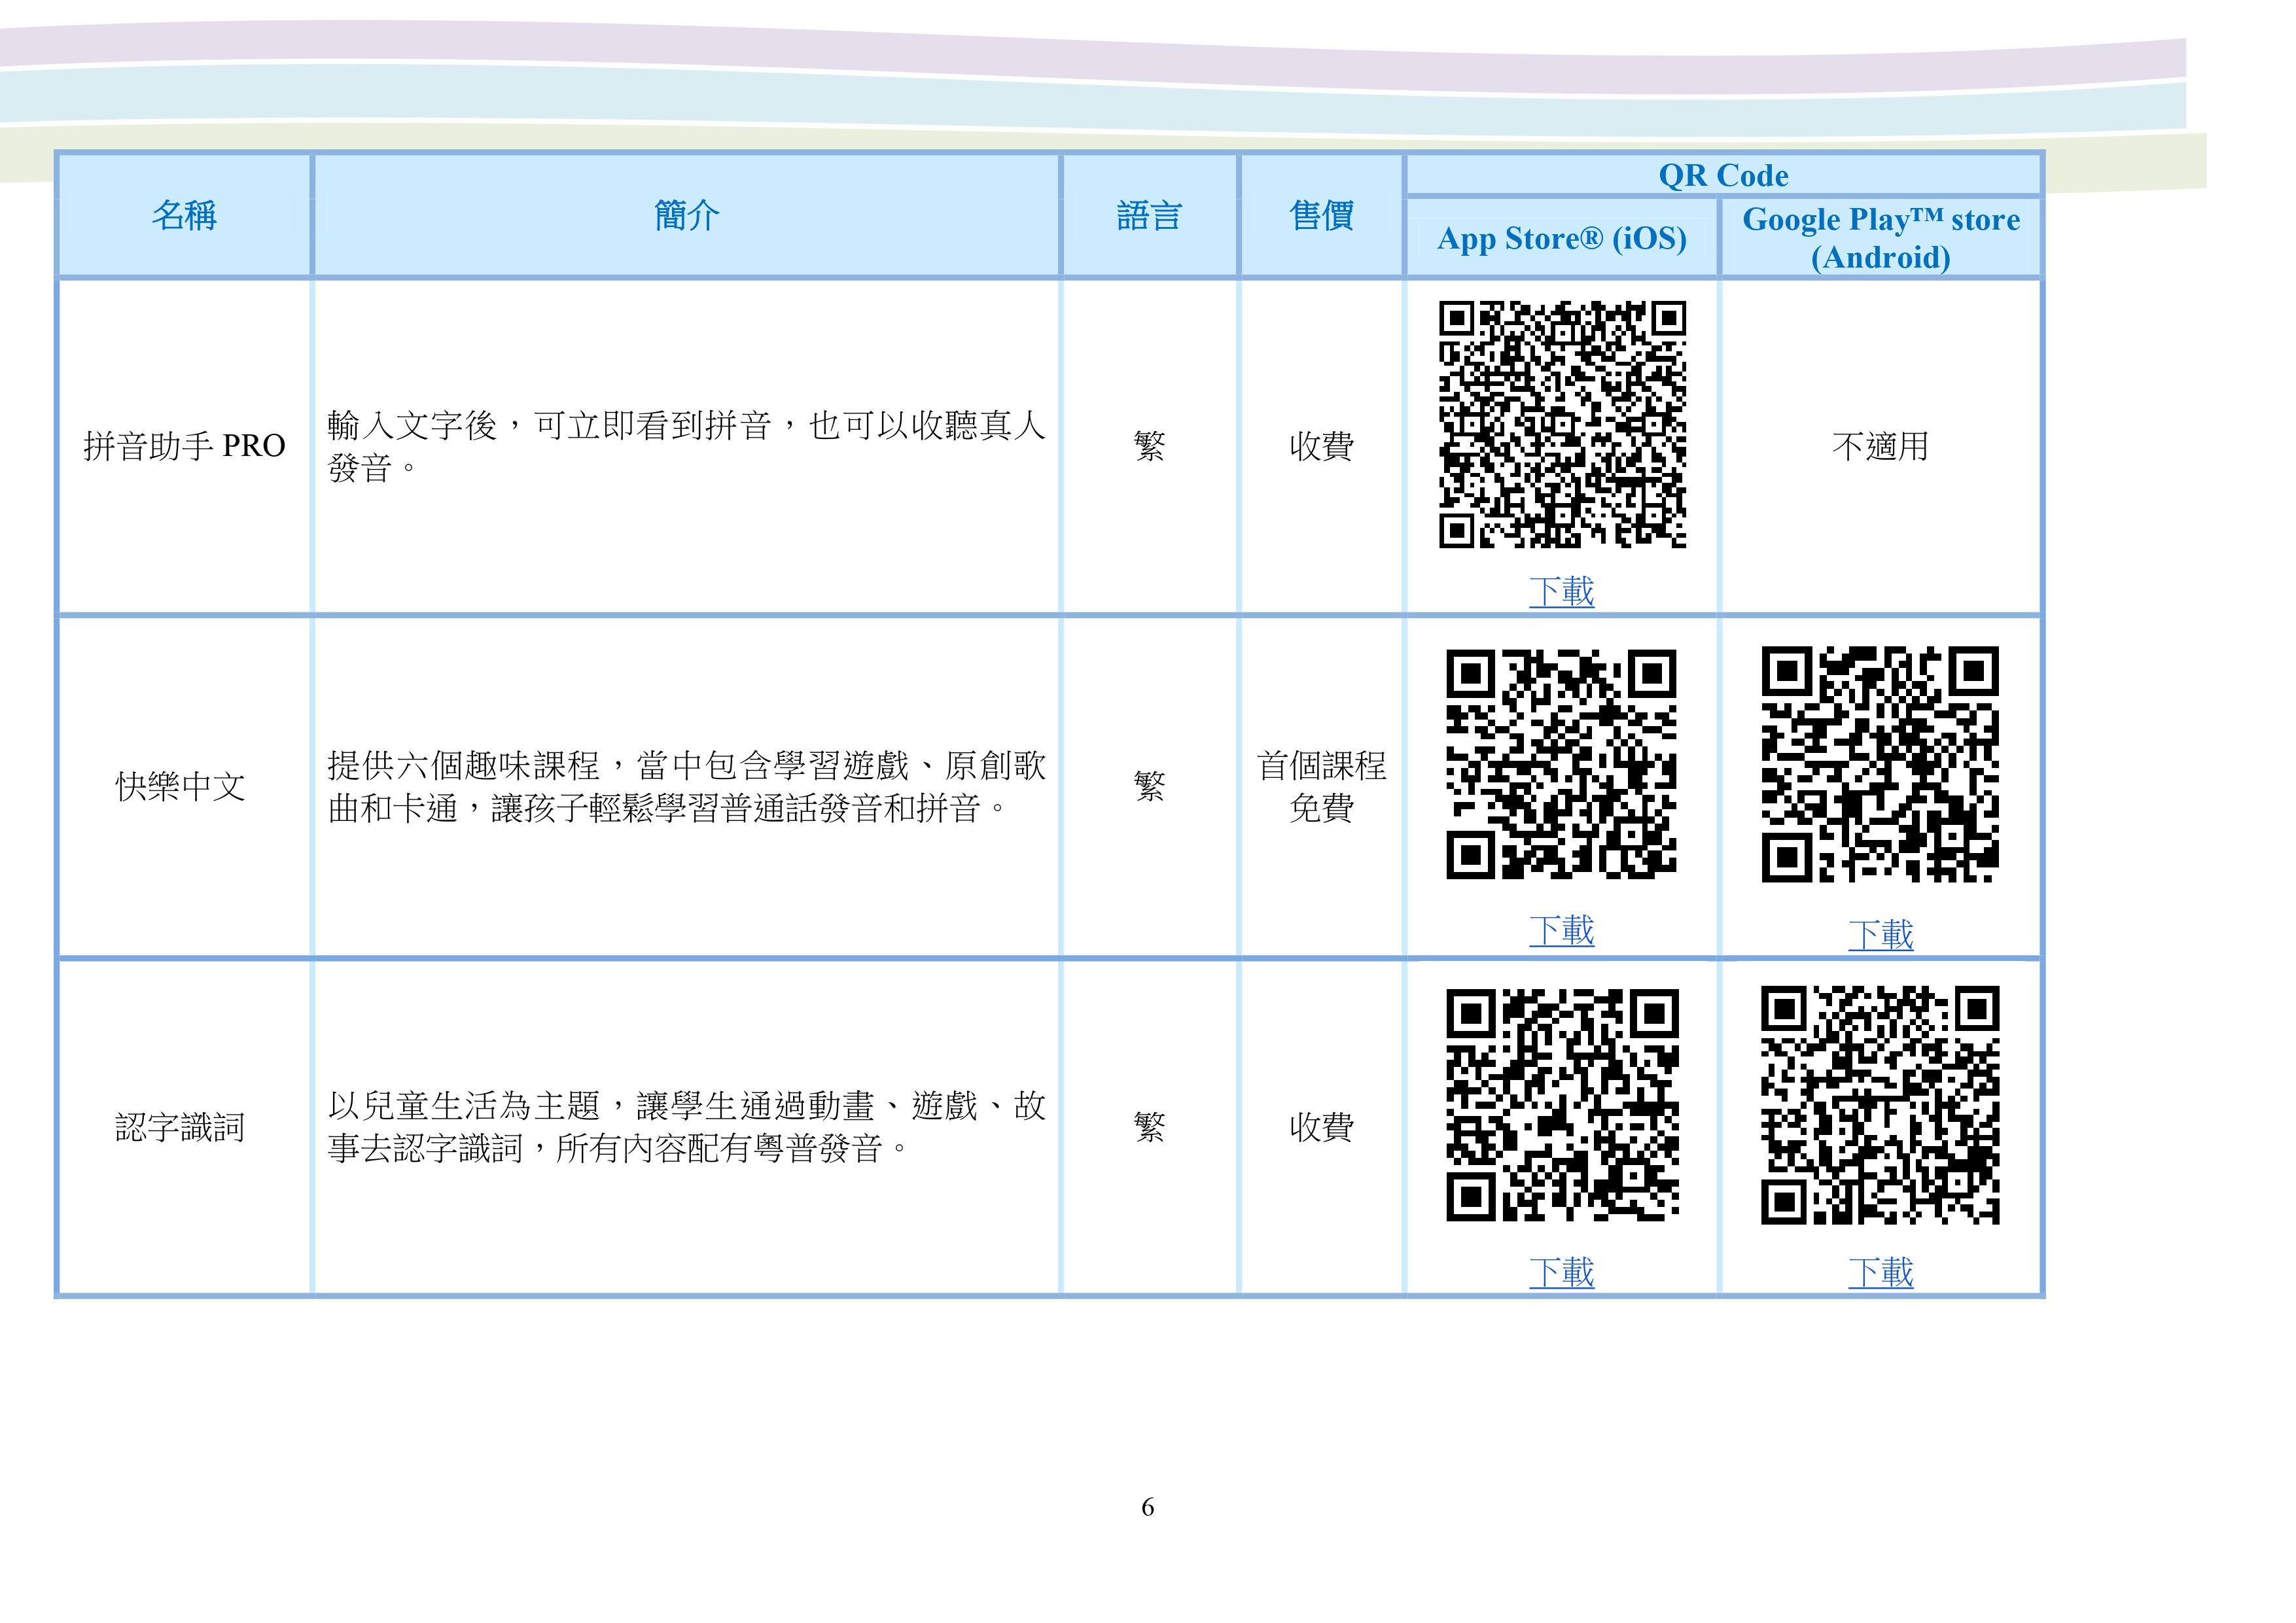Click 繁 in the 拼音助手 PRO row
The image size is (2296, 1623).
coord(1149,446)
